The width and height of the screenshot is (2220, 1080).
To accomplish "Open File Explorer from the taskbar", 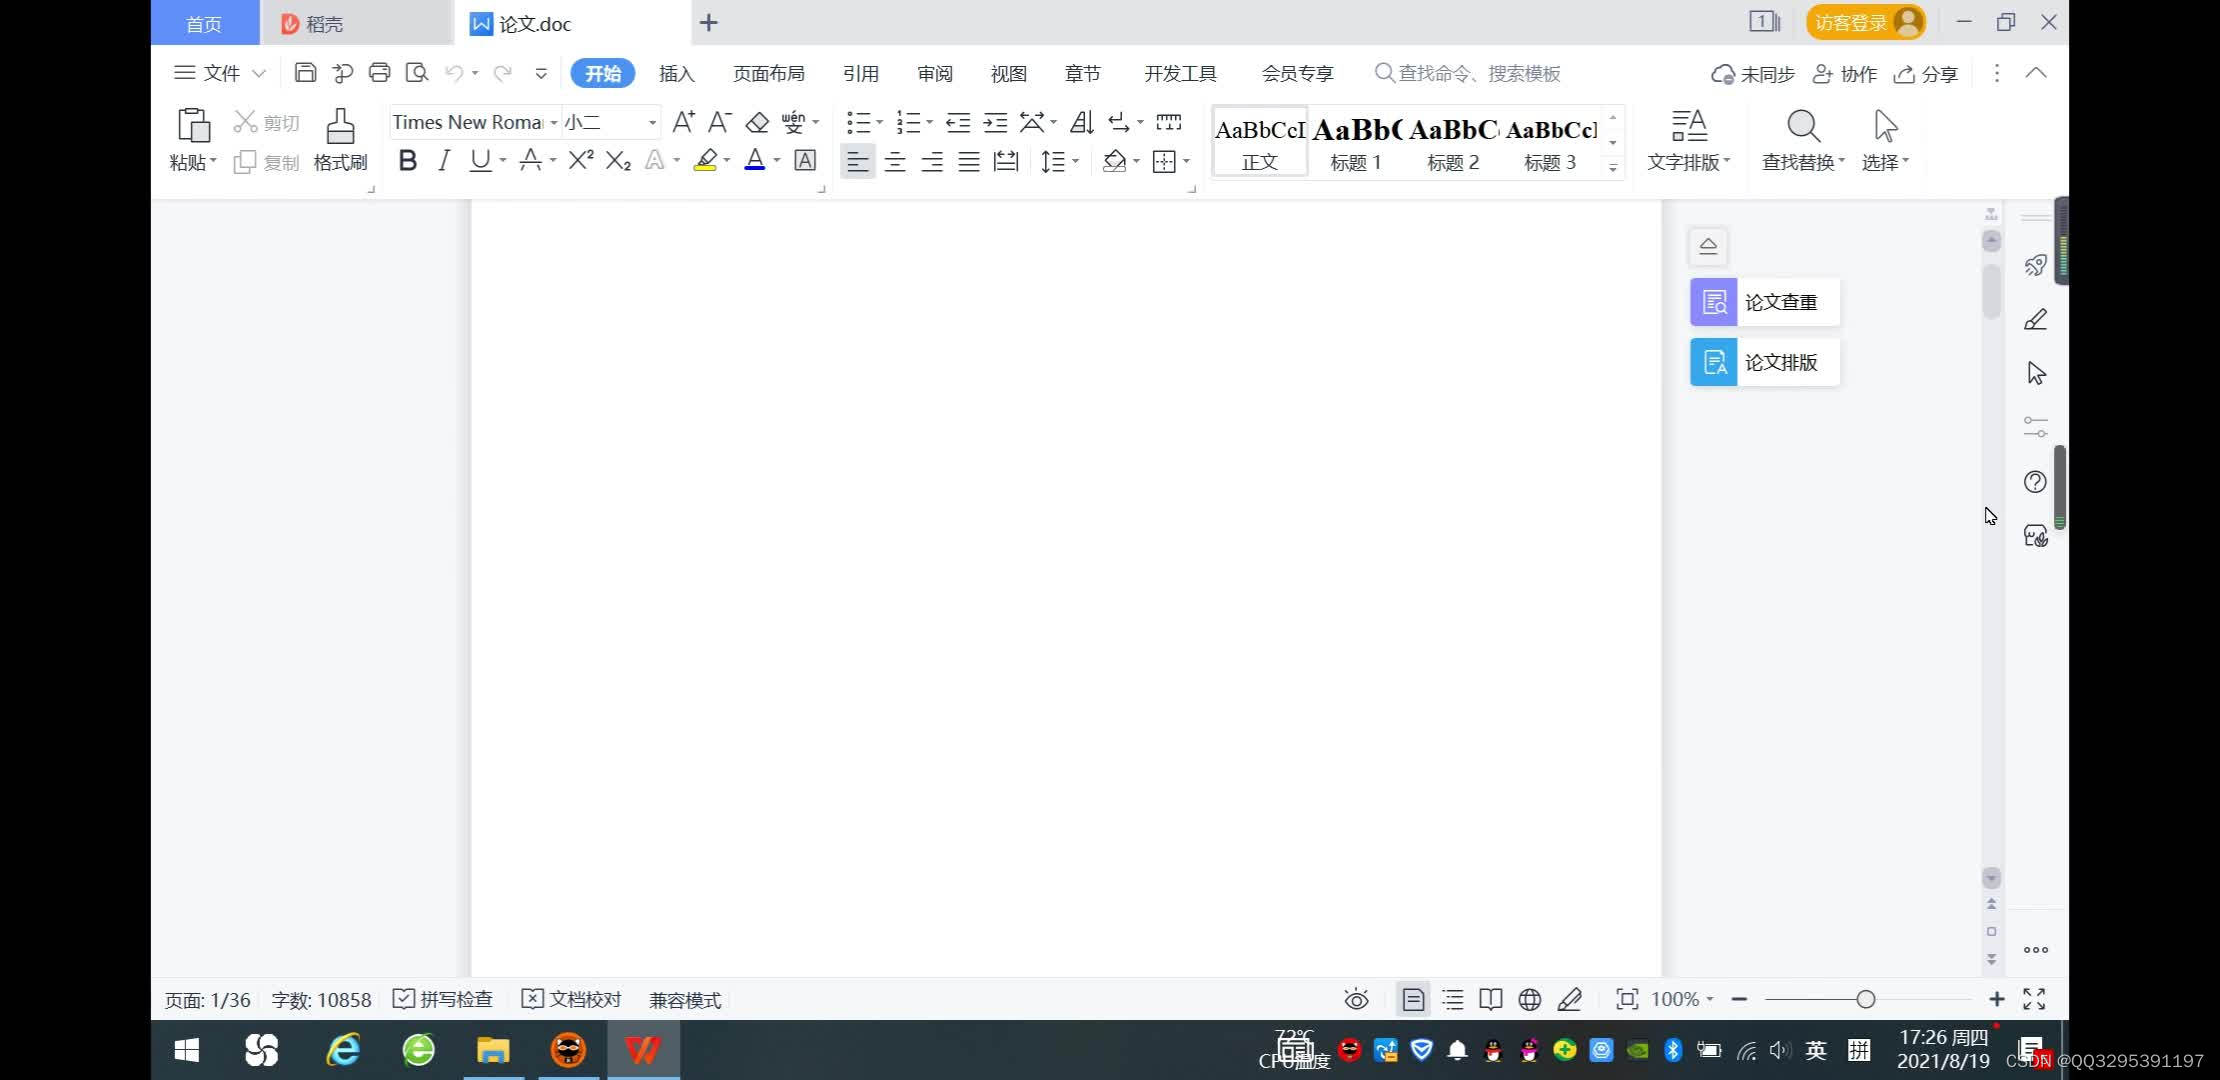I will (492, 1050).
